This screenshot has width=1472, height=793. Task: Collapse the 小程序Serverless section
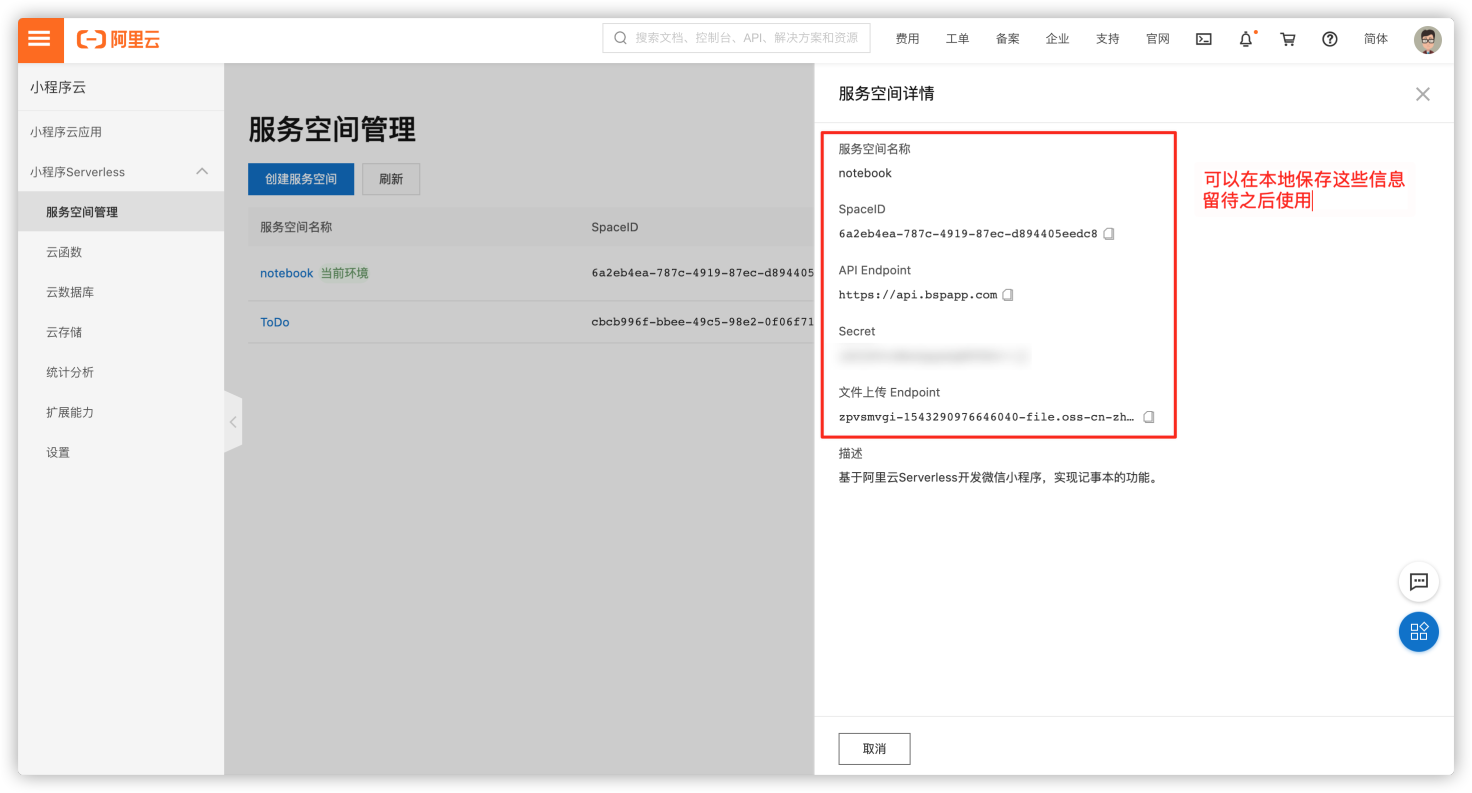click(x=202, y=172)
